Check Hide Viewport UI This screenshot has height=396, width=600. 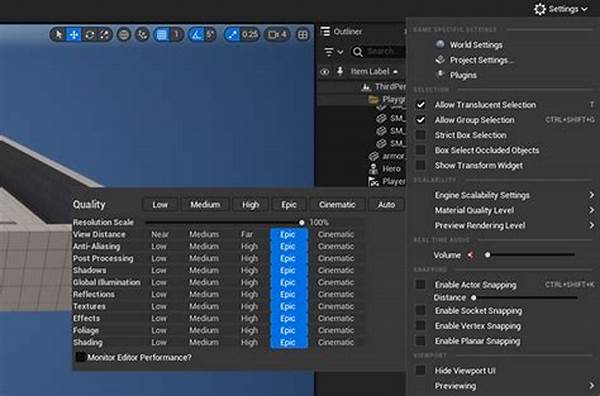(421, 370)
